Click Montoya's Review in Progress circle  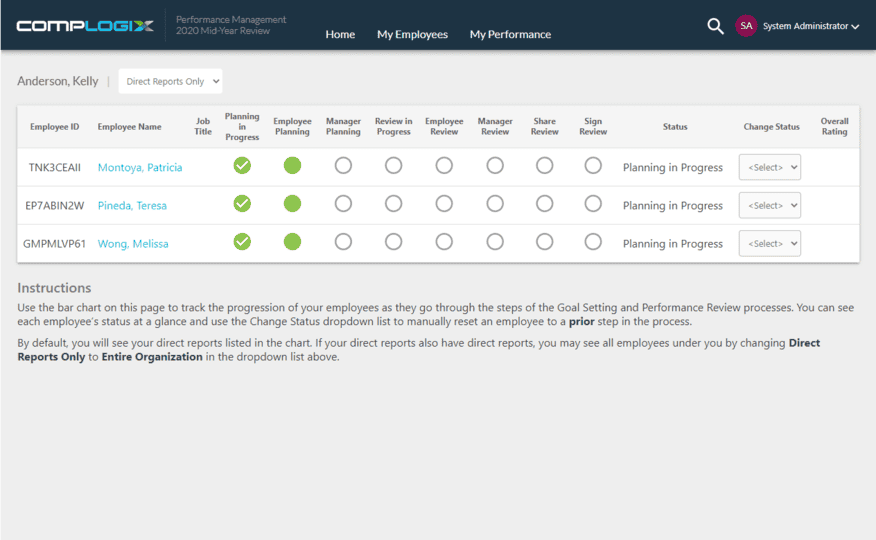(x=393, y=166)
